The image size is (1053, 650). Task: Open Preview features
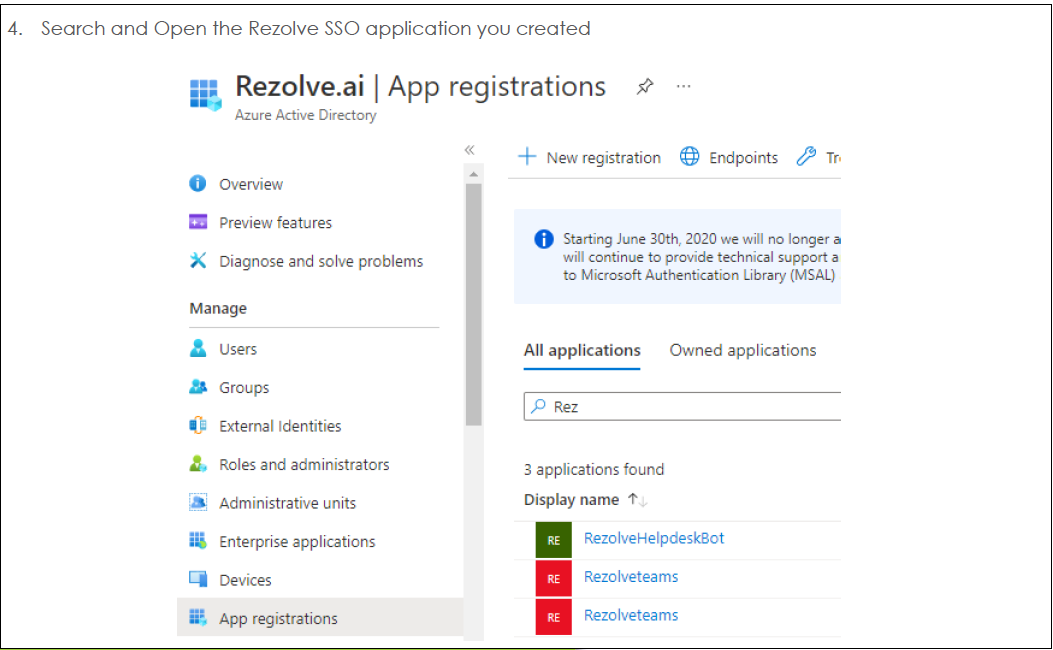[275, 222]
